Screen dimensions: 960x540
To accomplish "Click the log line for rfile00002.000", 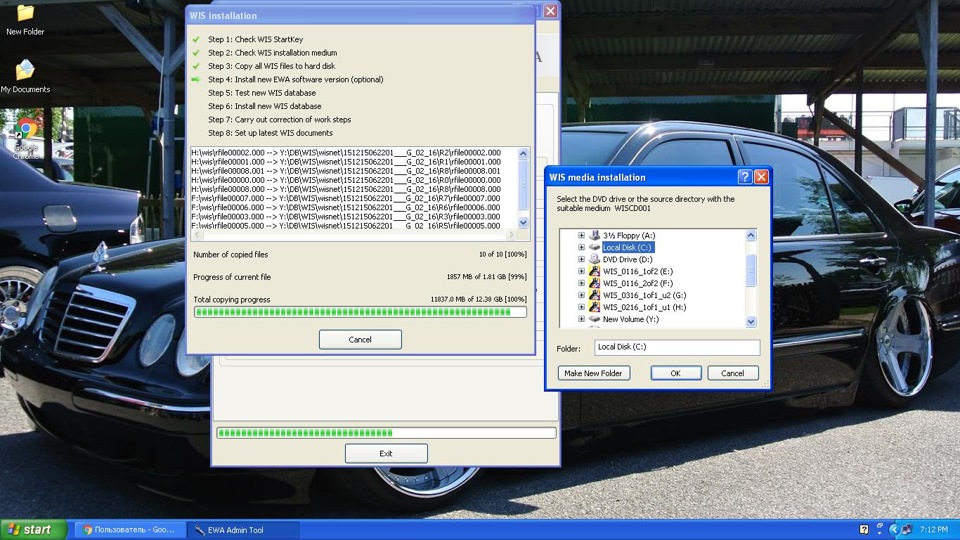I will [346, 152].
